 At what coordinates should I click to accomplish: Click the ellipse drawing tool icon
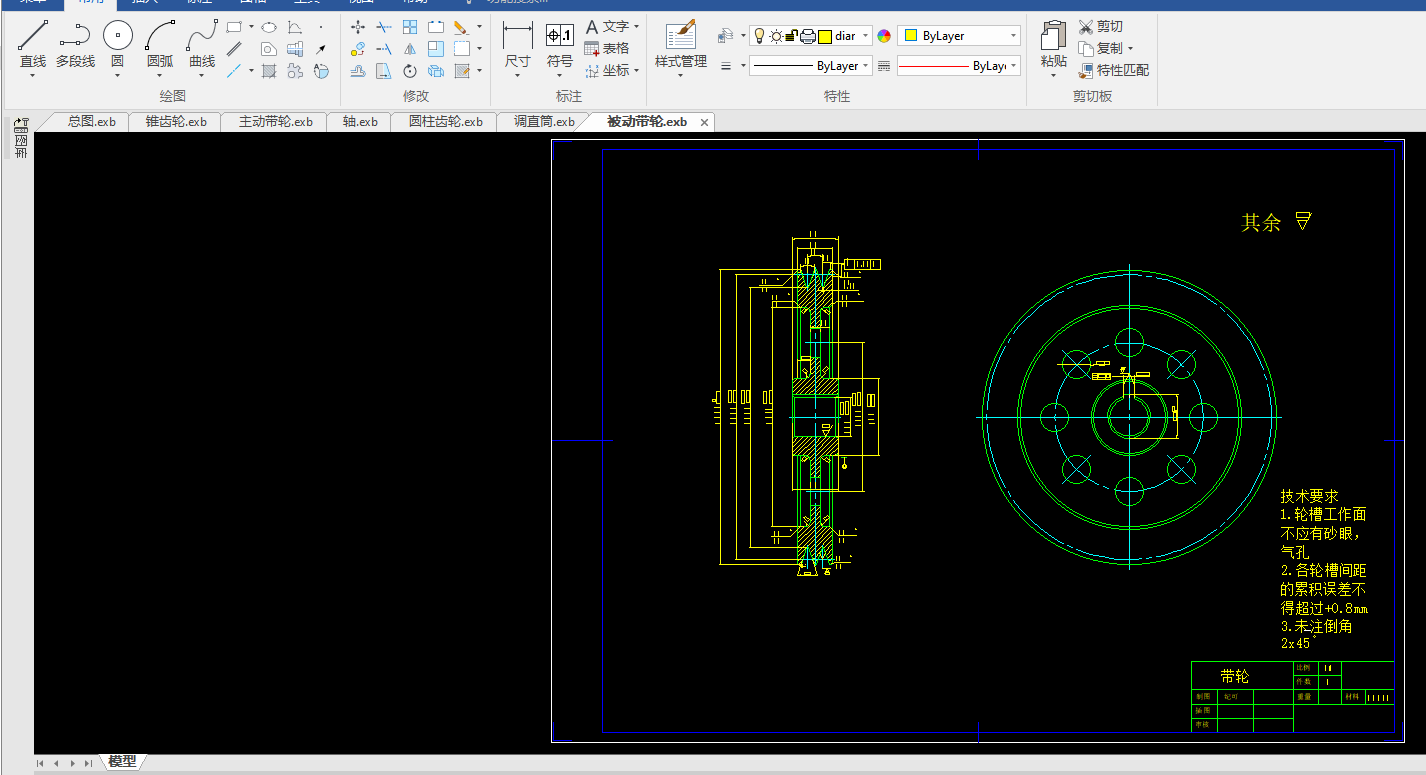[269, 28]
